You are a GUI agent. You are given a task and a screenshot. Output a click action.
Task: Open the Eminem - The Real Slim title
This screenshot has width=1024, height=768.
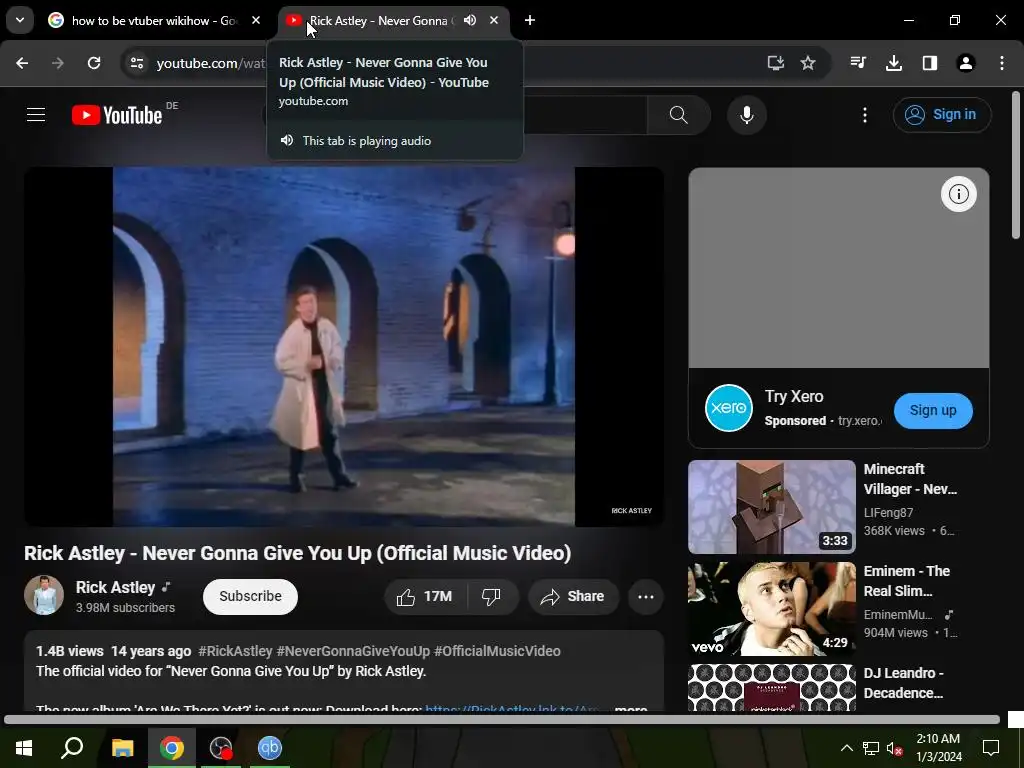(x=906, y=581)
